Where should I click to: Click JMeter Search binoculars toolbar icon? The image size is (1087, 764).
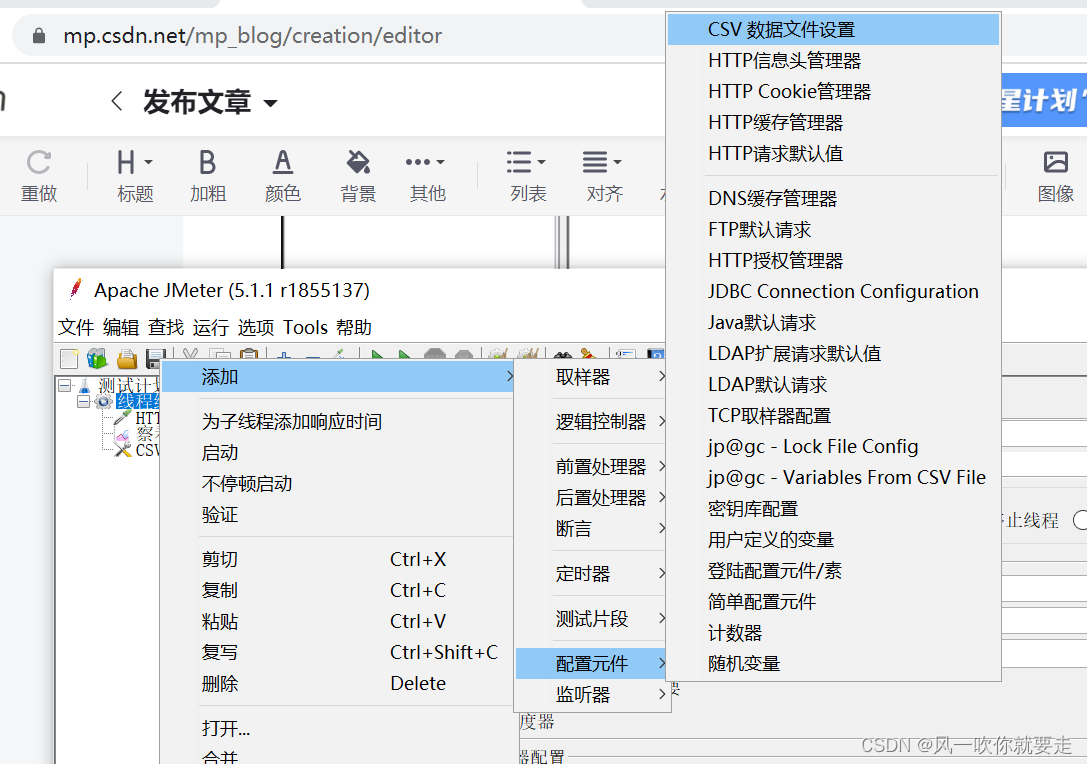click(x=563, y=356)
